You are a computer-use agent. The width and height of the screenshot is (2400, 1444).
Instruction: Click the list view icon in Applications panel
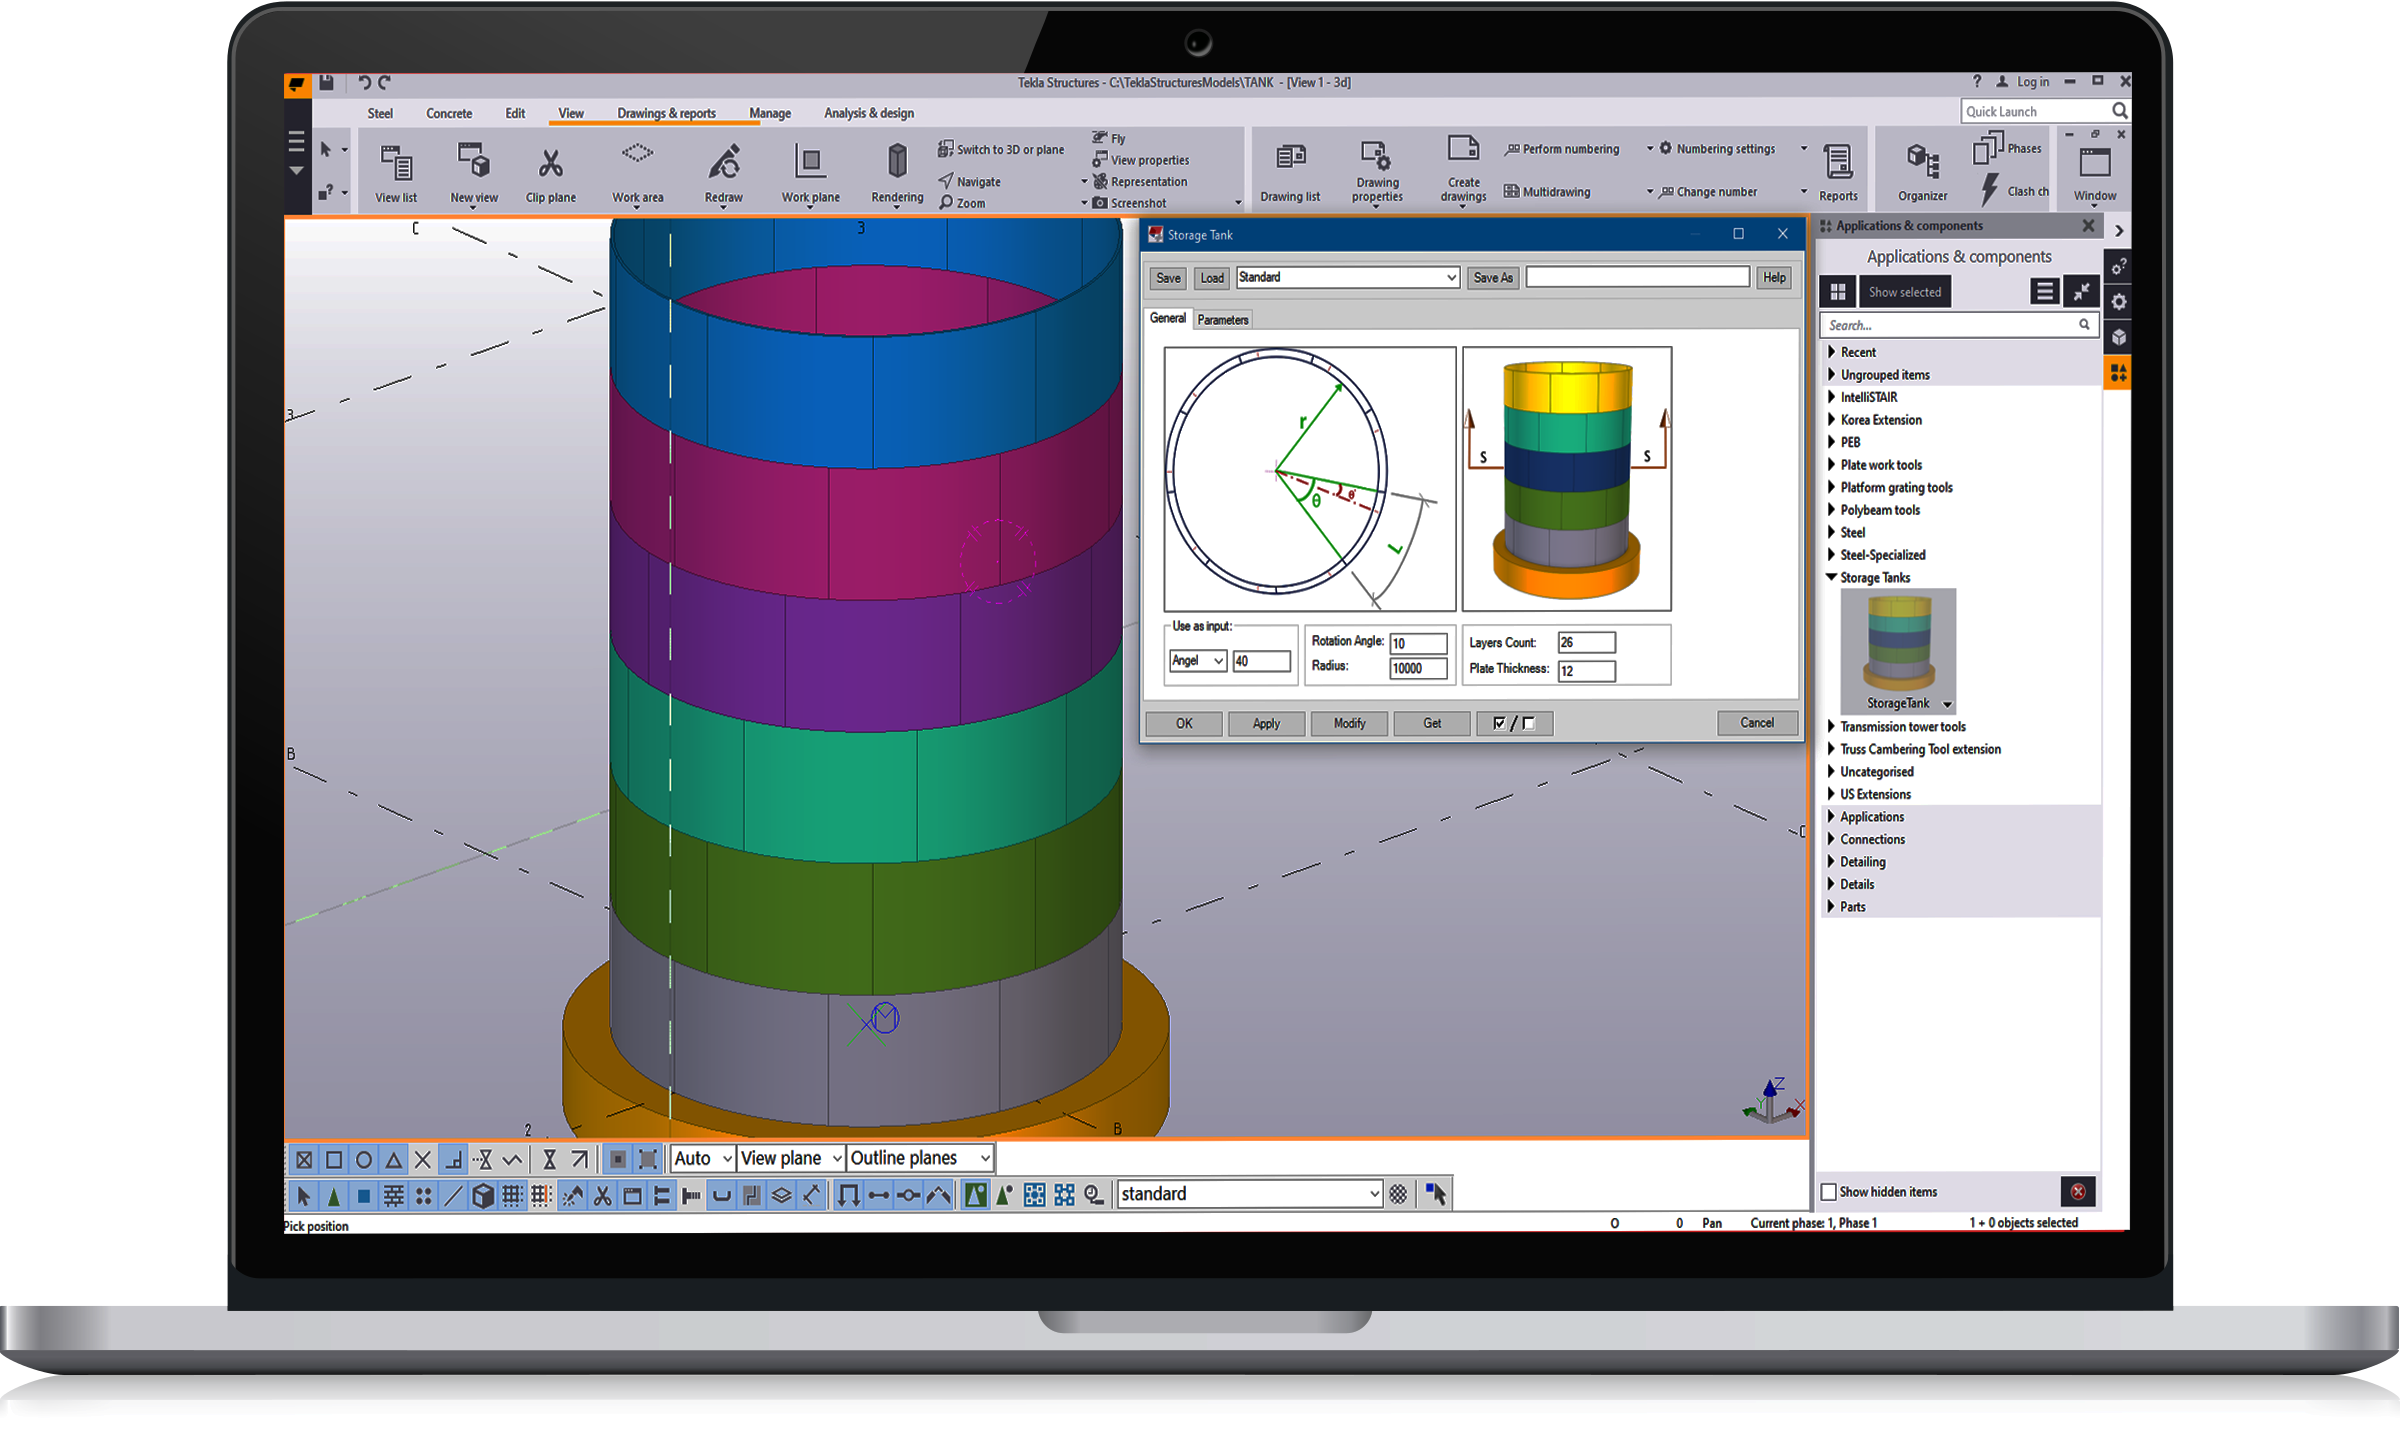[2045, 292]
